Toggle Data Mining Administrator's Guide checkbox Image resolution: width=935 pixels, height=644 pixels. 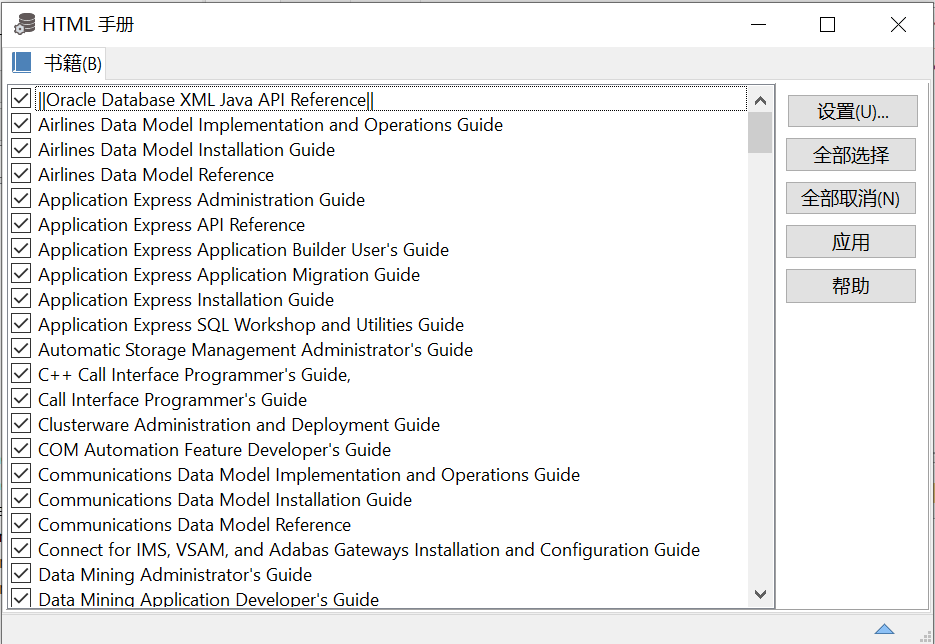click(21, 574)
